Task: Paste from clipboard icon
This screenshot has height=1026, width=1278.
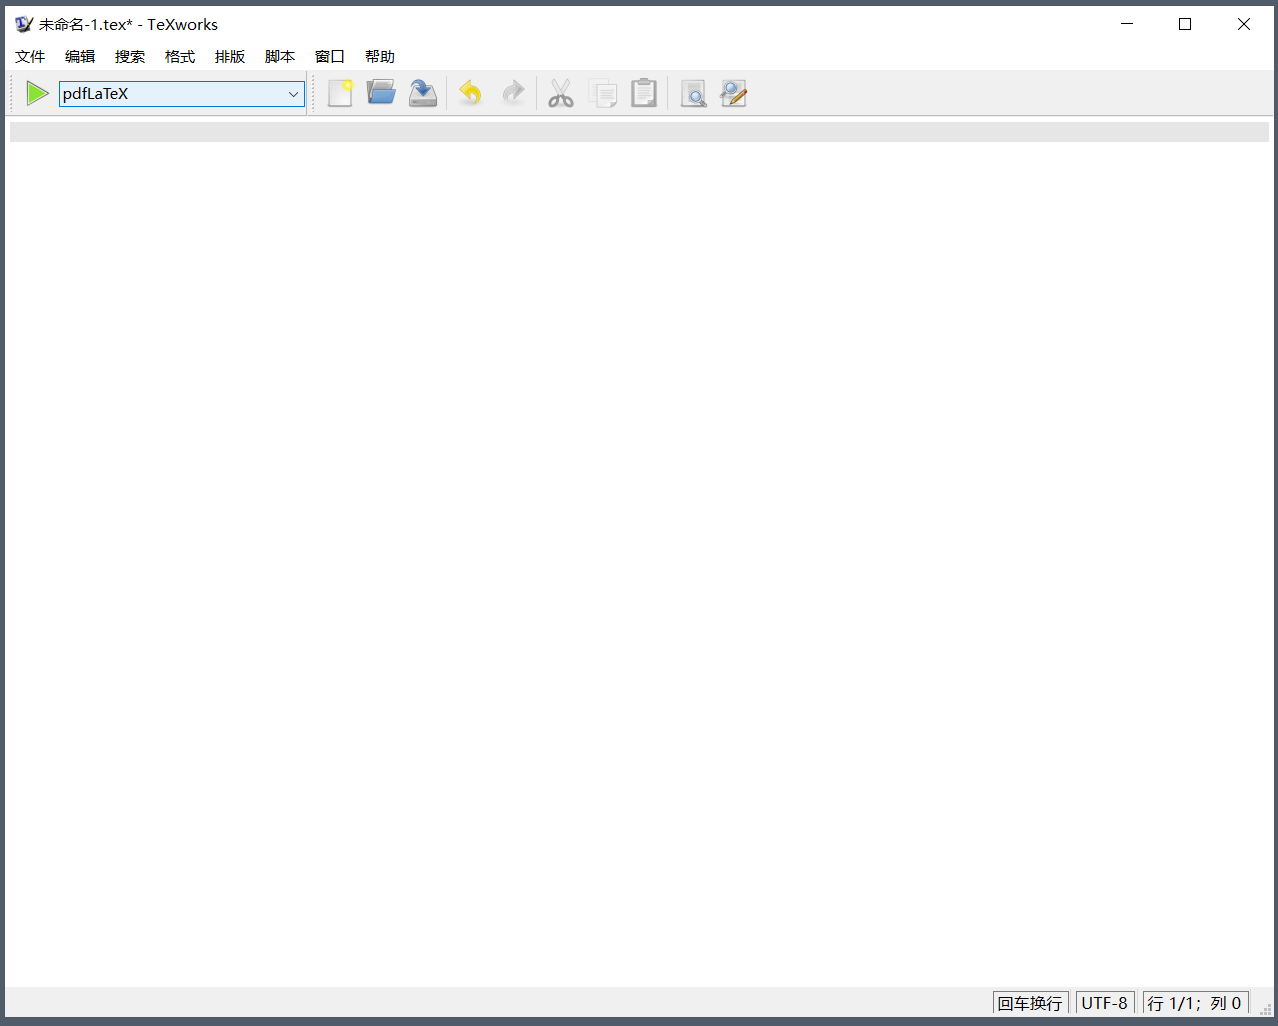Action: (644, 93)
